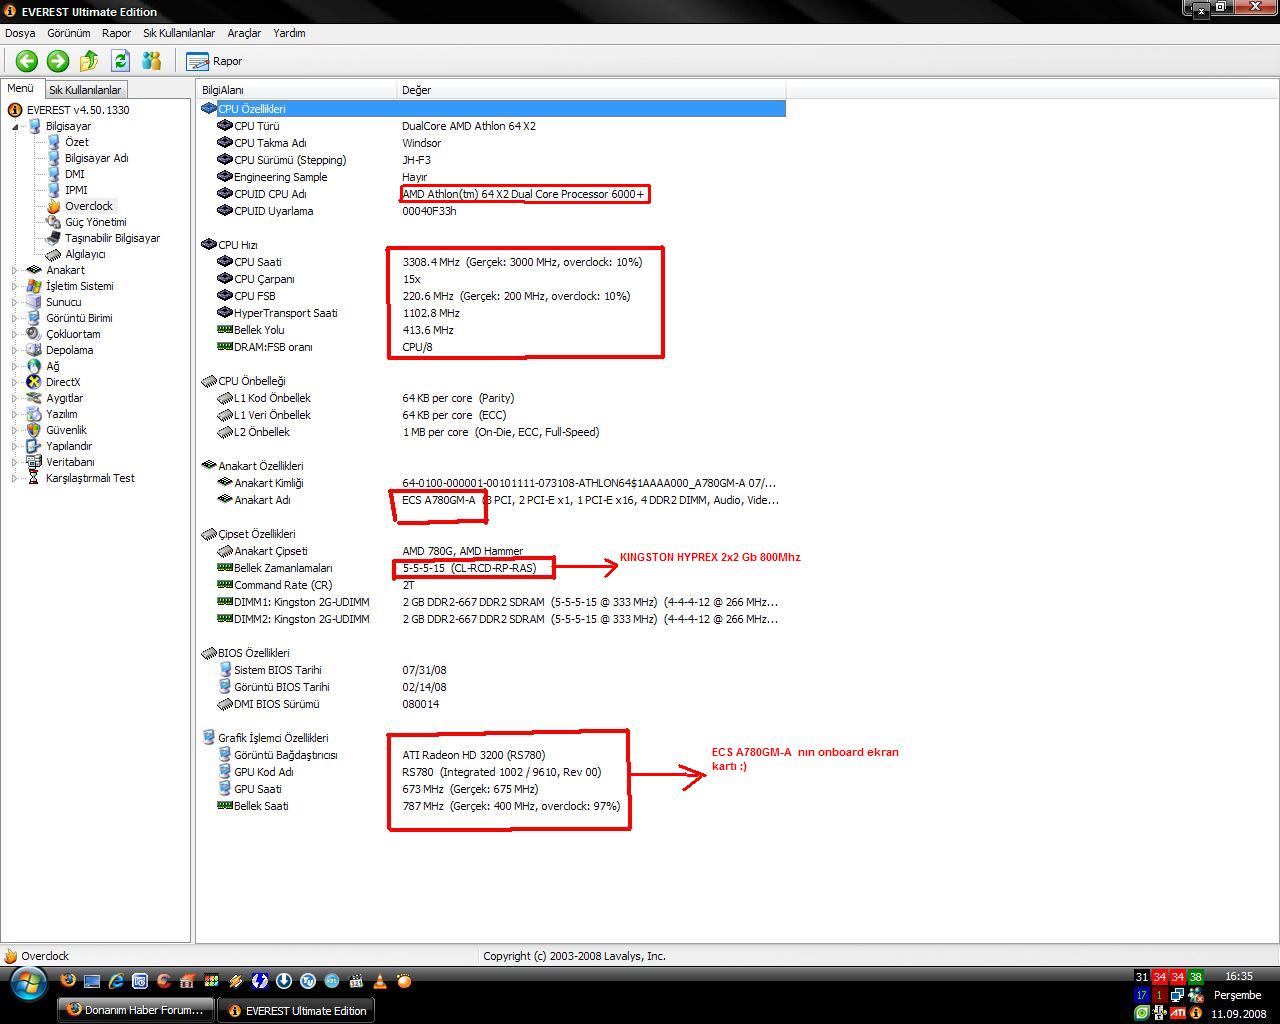The image size is (1280, 1024).
Task: Expand the Anakart tree node
Action: pyautogui.click(x=15, y=270)
